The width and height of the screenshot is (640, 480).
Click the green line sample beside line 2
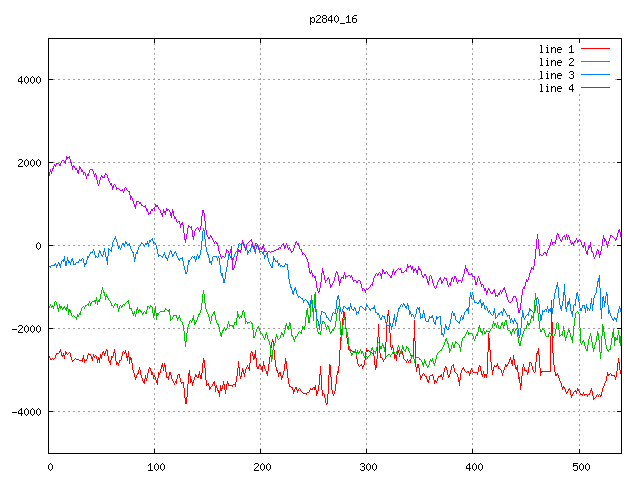(x=596, y=62)
